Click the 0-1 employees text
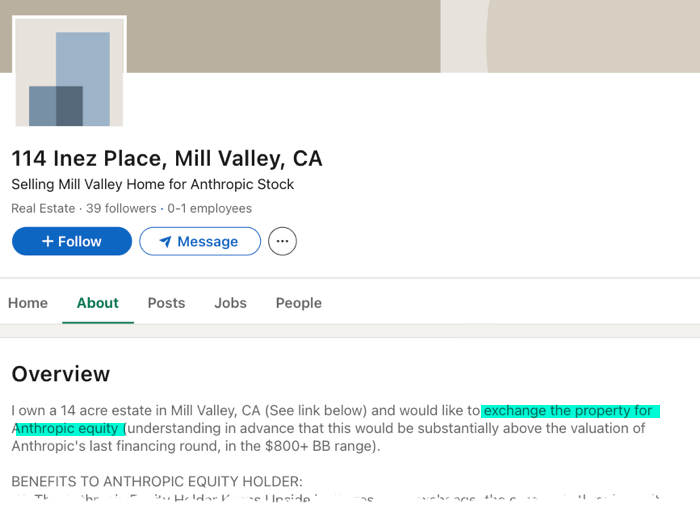This screenshot has height=522, width=700. [210, 209]
